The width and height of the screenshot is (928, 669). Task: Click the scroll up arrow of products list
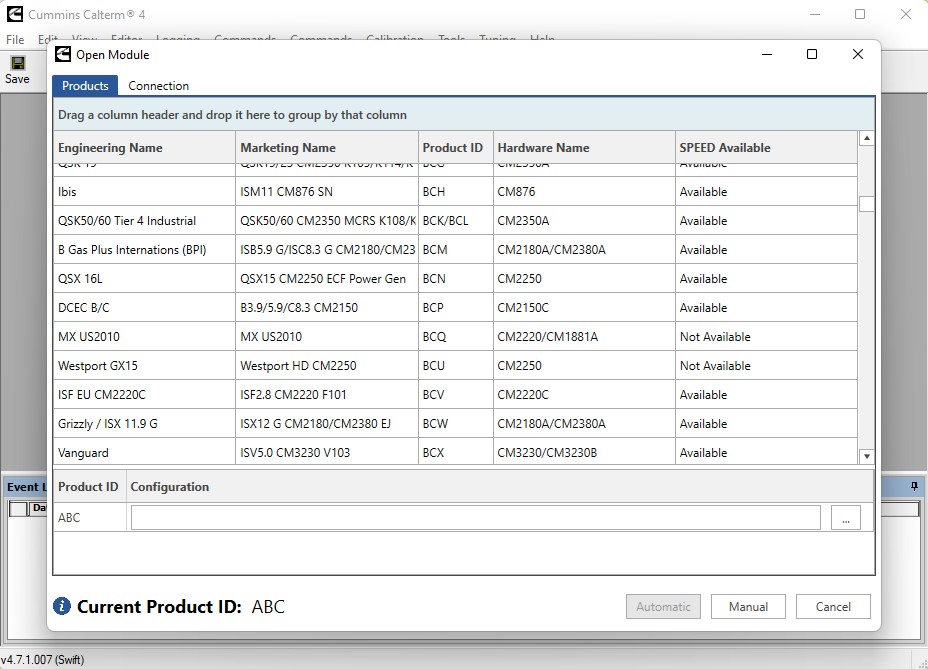(866, 139)
